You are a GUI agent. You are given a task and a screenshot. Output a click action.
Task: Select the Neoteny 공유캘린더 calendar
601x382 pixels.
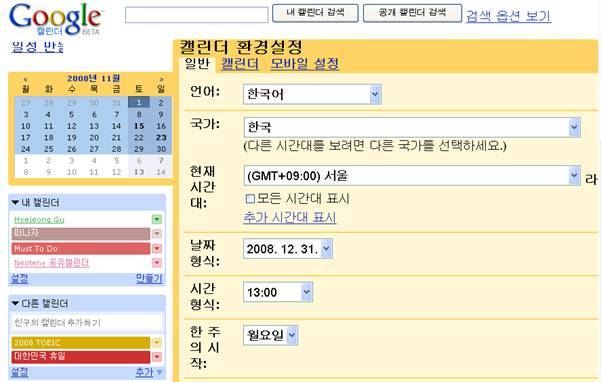[x=51, y=263]
